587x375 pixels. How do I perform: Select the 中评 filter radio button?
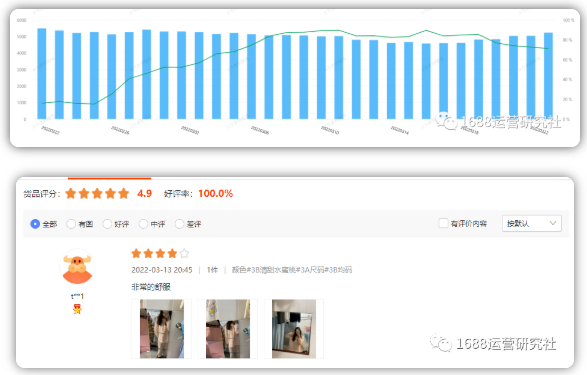[x=143, y=224]
